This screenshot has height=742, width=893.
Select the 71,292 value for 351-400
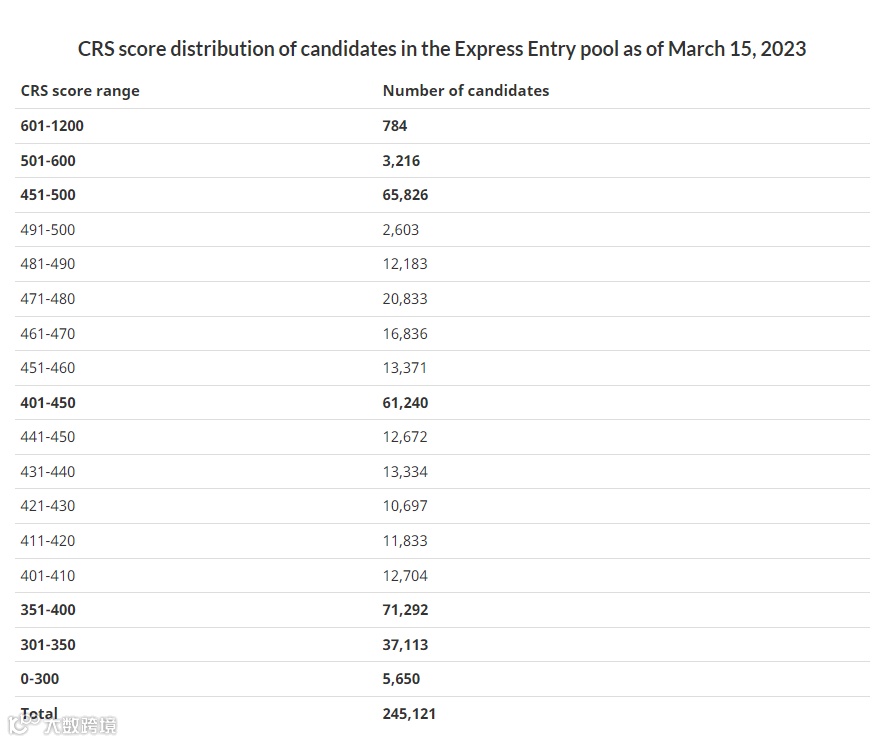(x=405, y=610)
